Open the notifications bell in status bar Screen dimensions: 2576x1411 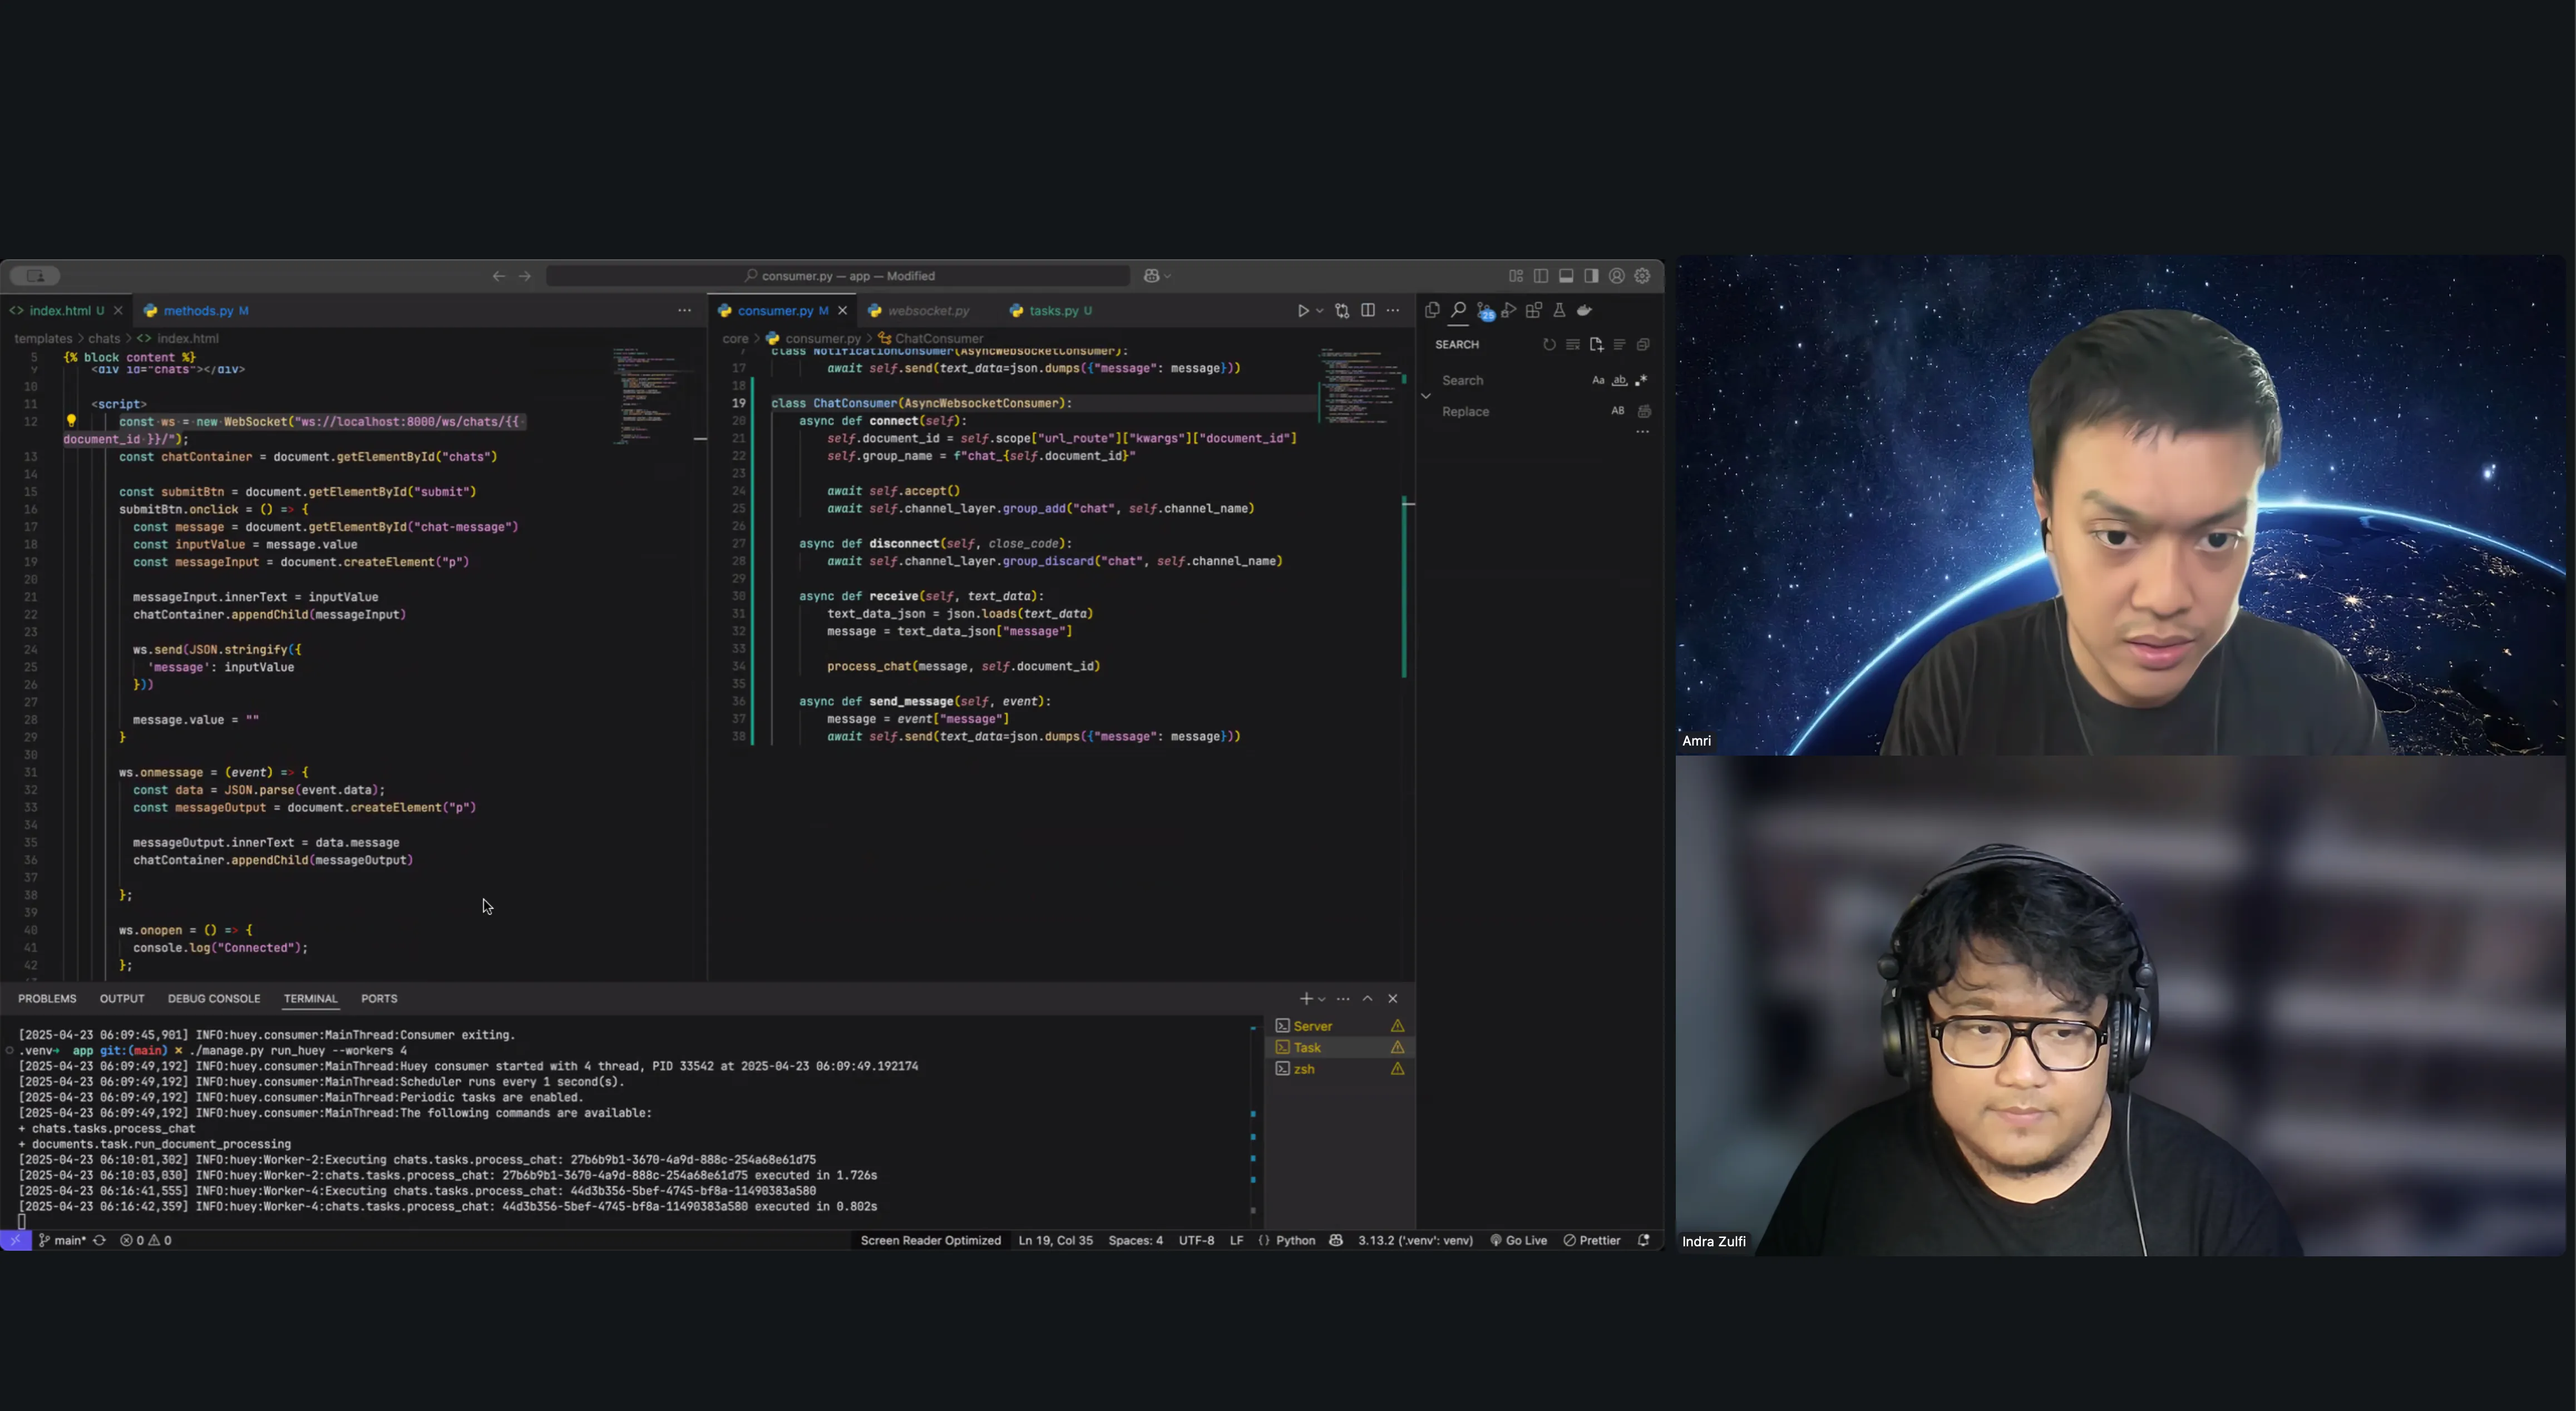pos(1644,1240)
